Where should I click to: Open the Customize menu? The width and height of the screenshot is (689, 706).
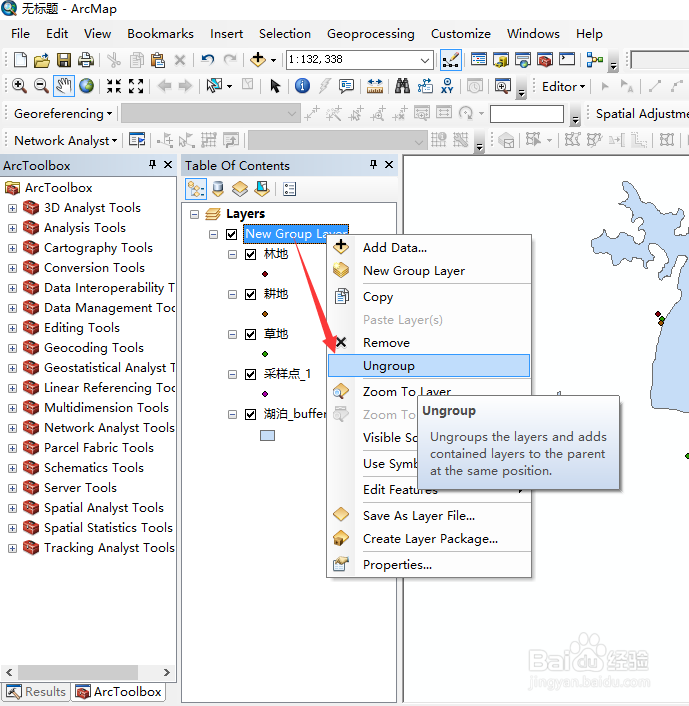(x=461, y=34)
